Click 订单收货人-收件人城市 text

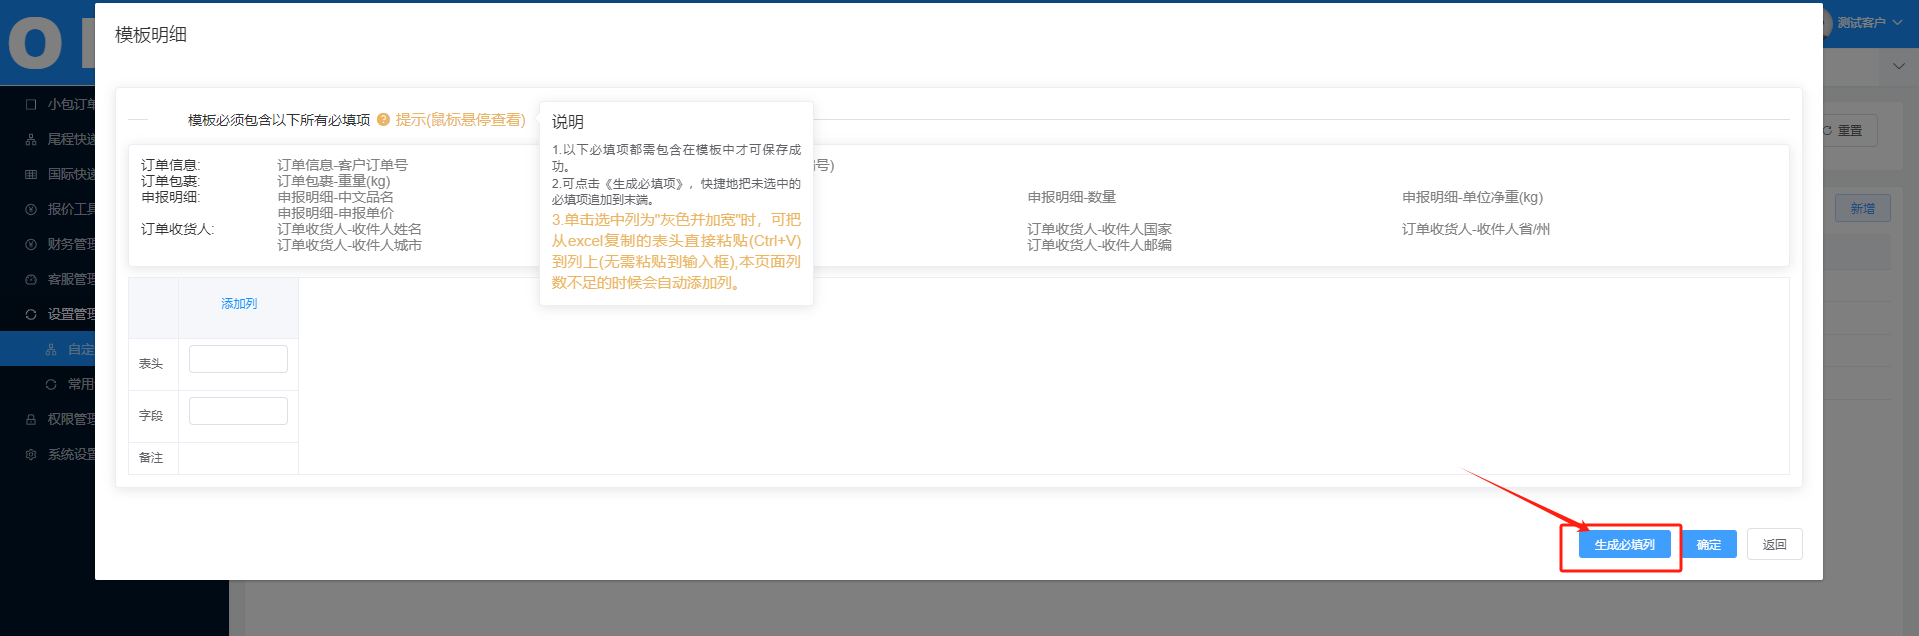click(349, 245)
